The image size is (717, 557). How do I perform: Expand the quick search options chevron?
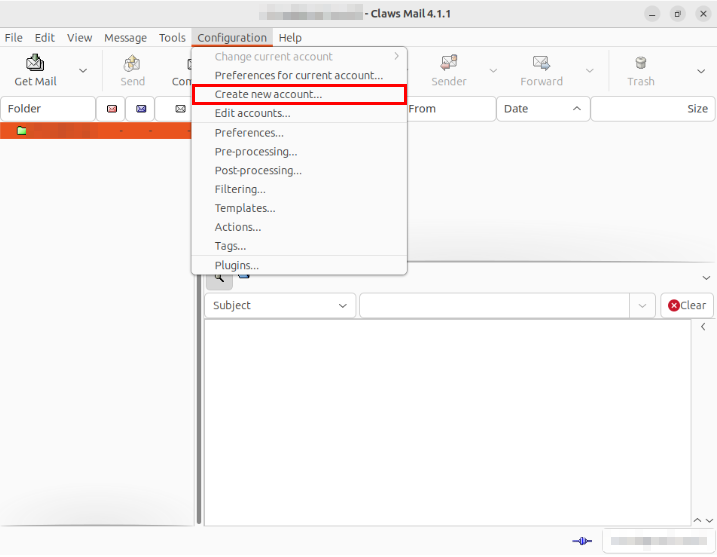tap(706, 278)
